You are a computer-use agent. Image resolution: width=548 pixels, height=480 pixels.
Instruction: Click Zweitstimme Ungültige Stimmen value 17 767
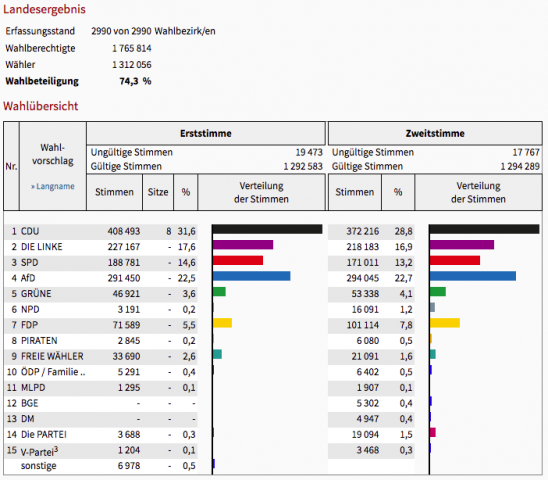pos(526,152)
